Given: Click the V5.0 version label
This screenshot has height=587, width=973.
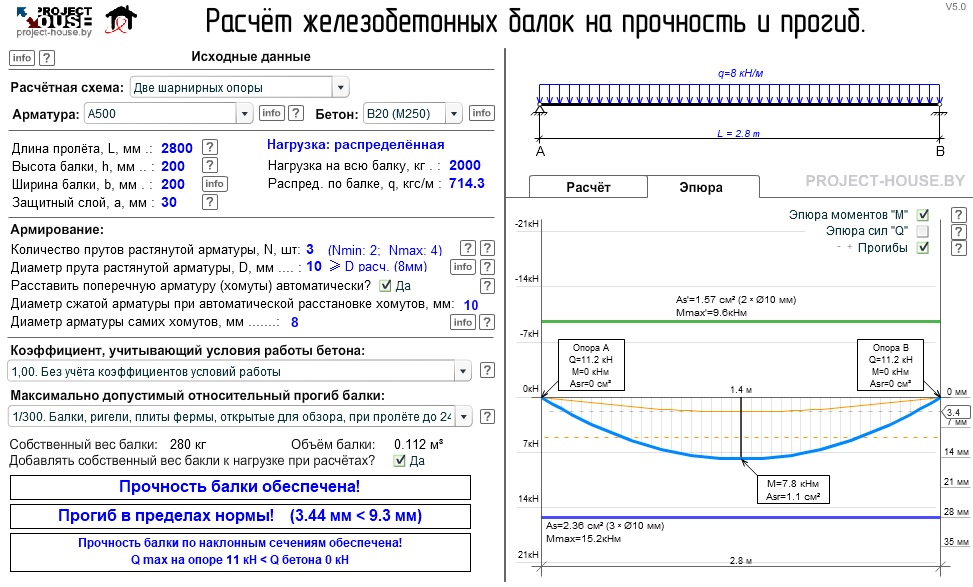Looking at the screenshot, I should tap(956, 6).
